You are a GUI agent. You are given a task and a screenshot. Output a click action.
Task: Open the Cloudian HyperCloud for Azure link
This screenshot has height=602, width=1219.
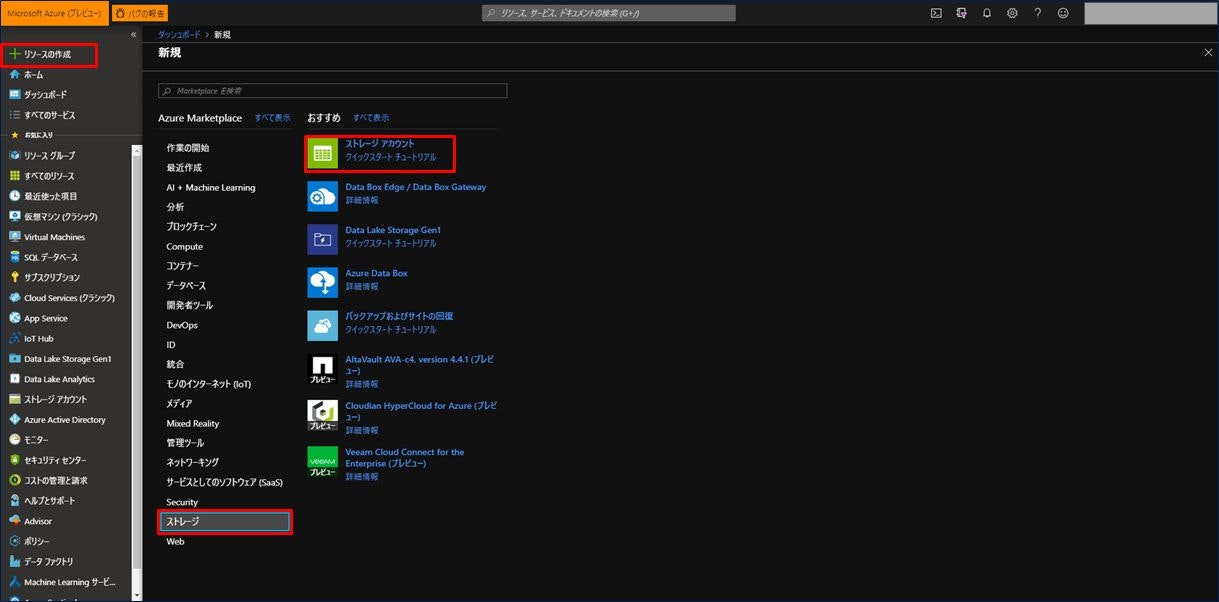tap(421, 411)
